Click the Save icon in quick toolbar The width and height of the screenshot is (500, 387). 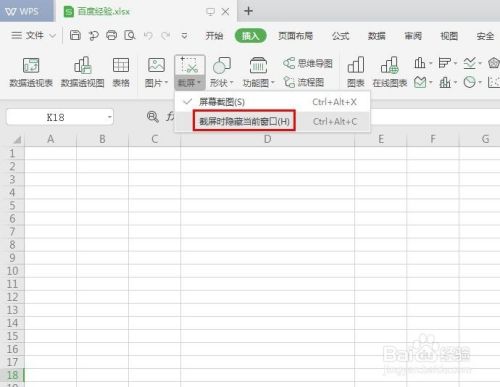pyautogui.click(x=75, y=35)
